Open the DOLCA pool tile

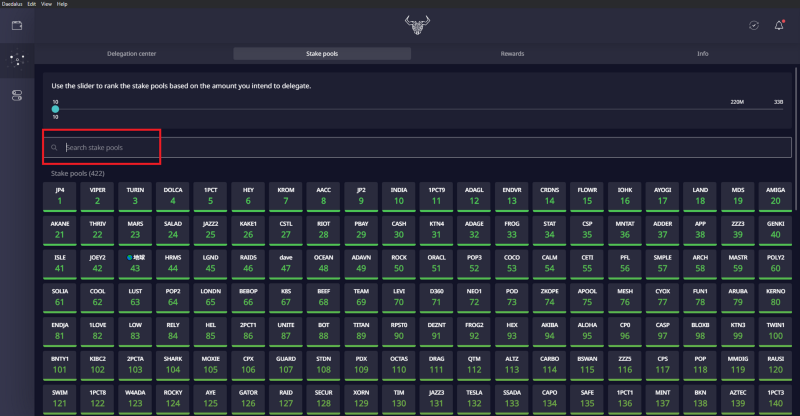(173, 197)
